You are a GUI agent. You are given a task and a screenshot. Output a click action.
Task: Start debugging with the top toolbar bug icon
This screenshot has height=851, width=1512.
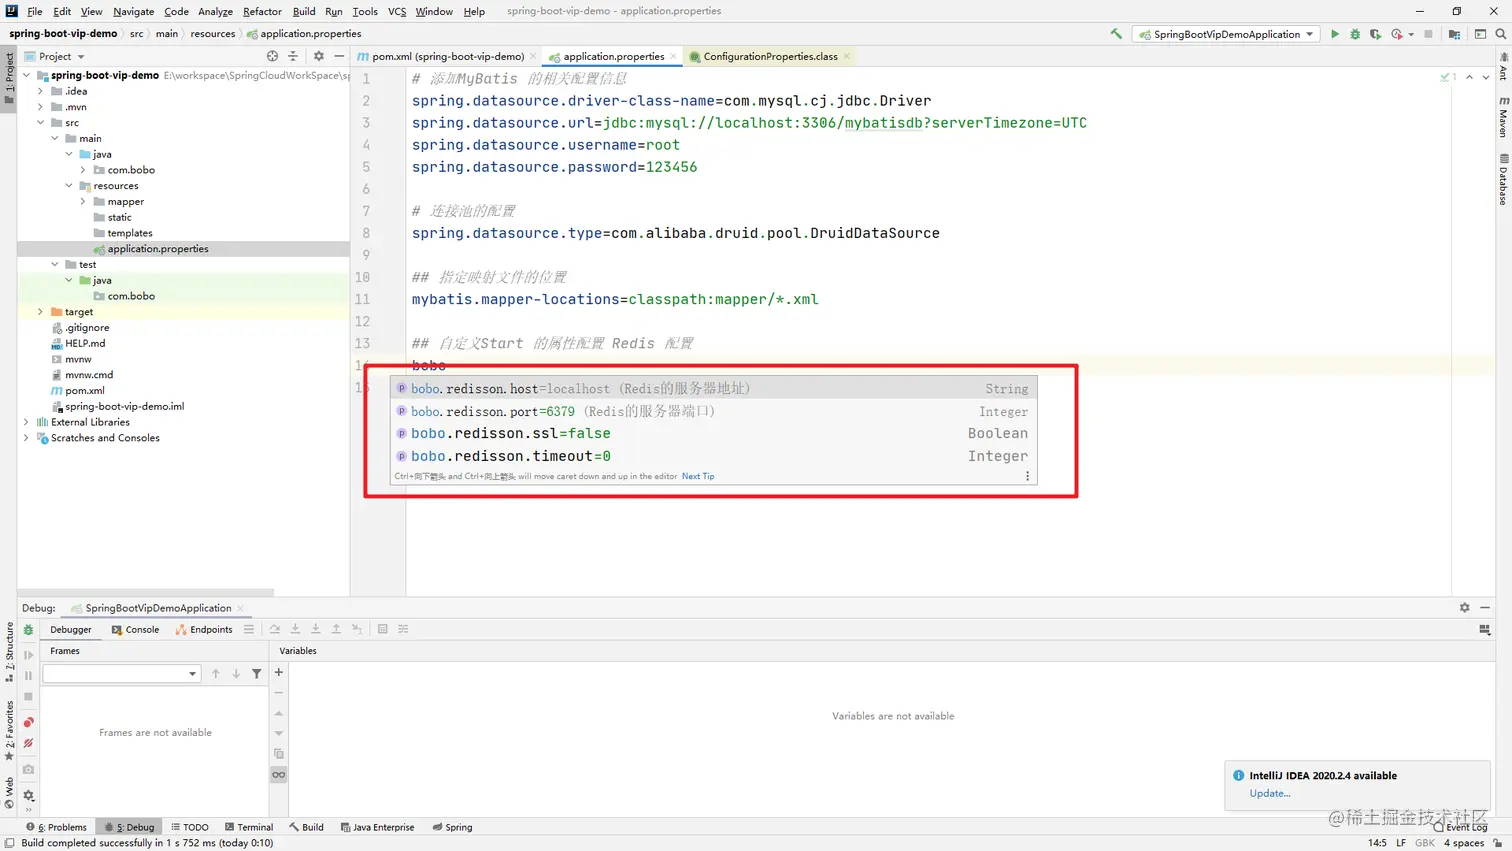pyautogui.click(x=1355, y=34)
